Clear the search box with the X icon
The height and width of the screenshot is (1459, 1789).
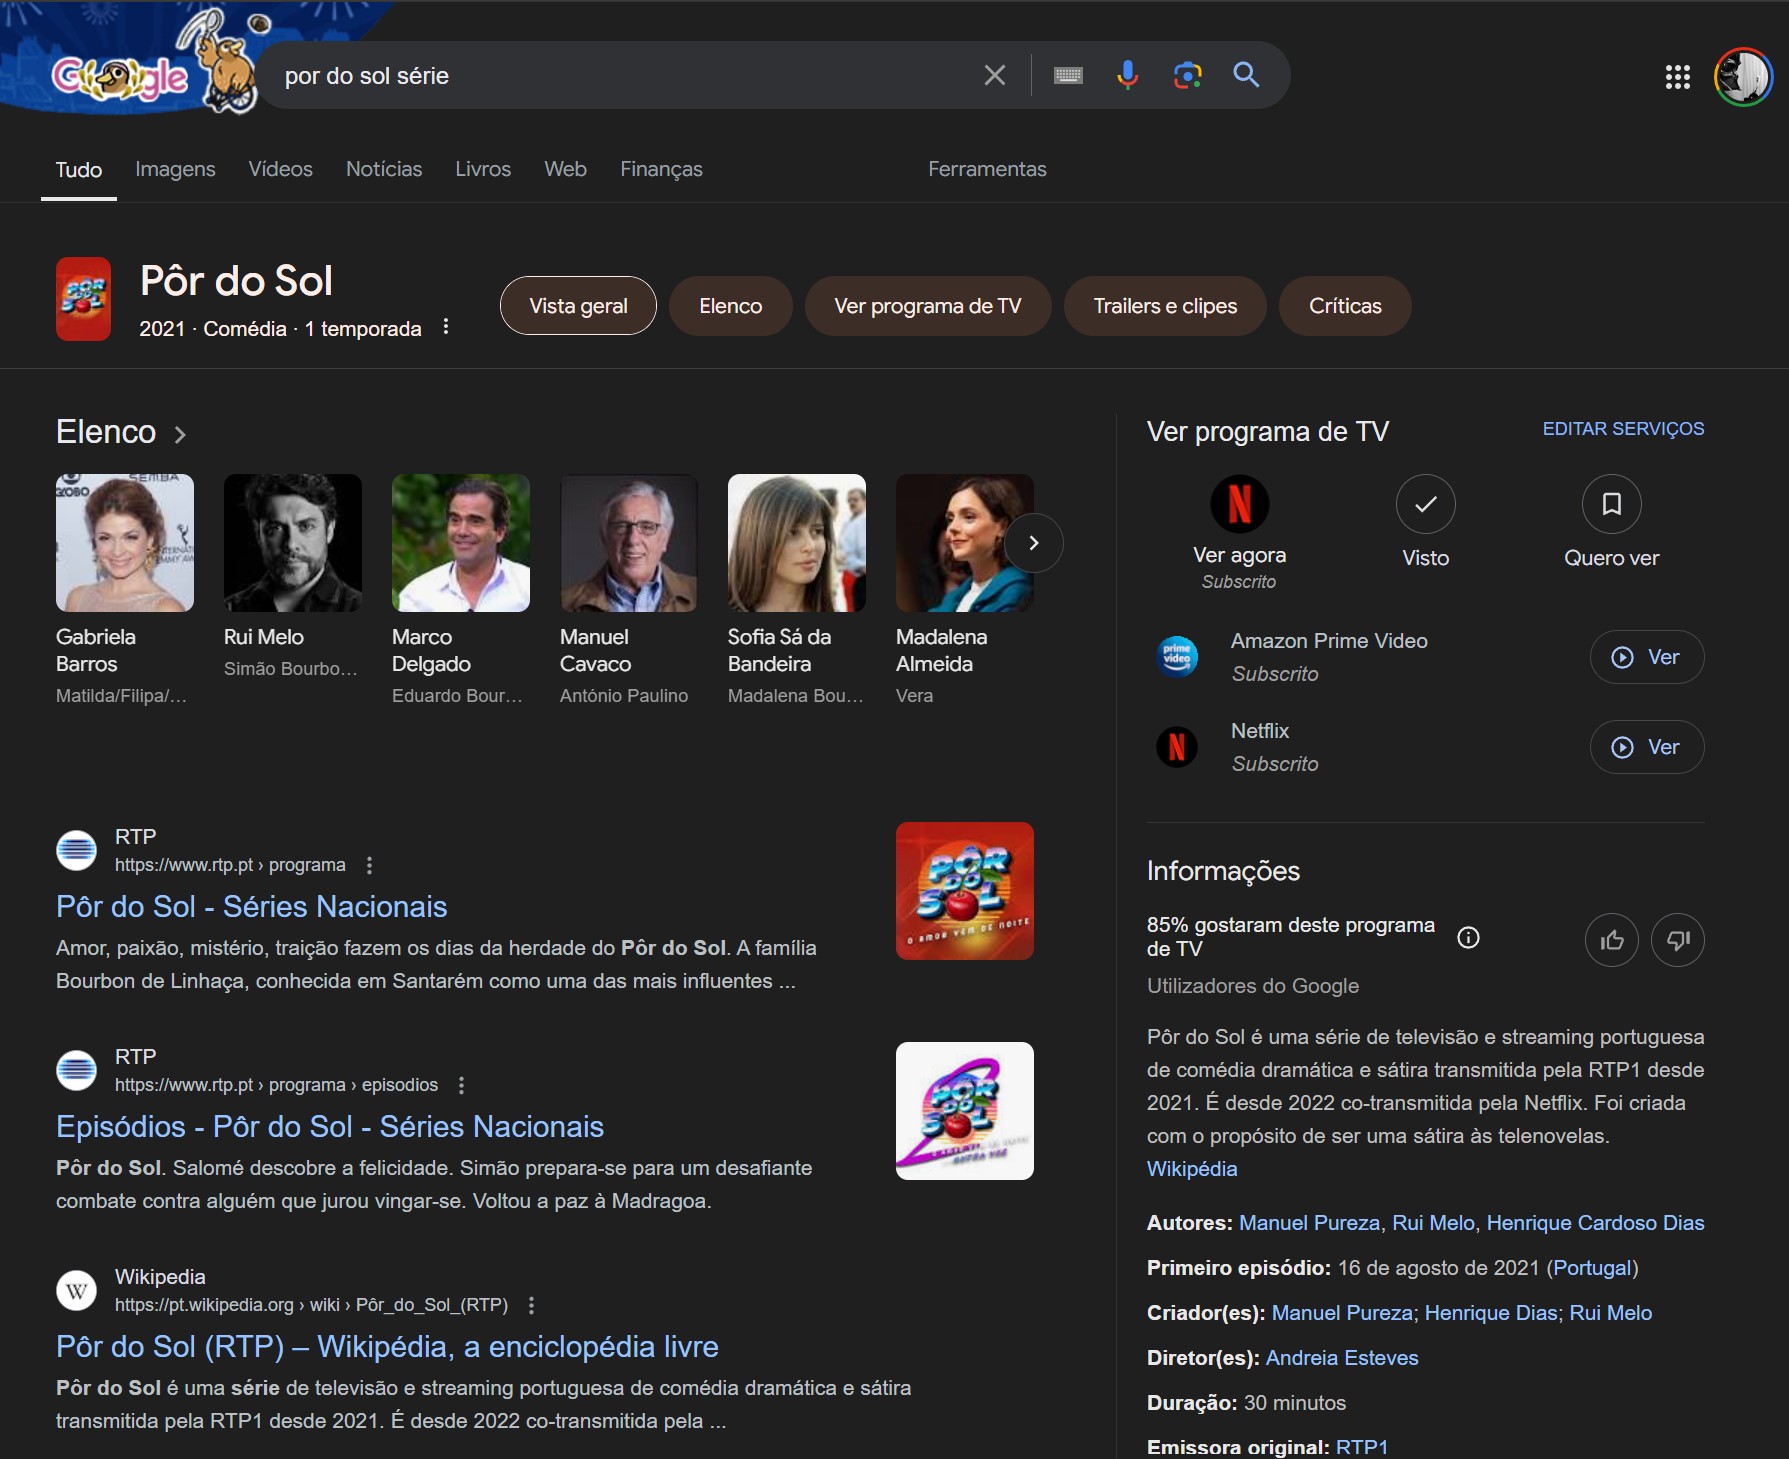coord(994,75)
